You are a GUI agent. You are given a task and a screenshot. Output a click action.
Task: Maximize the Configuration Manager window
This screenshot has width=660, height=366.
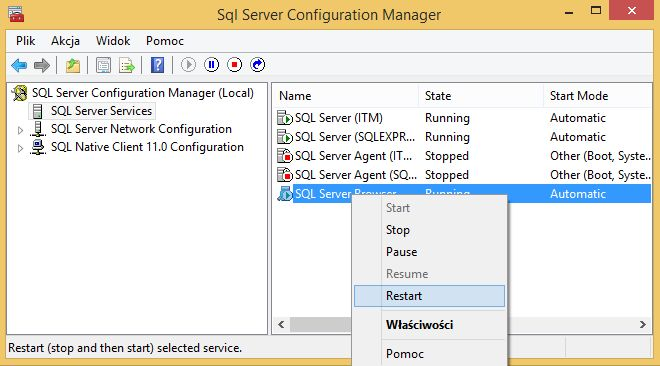click(596, 11)
